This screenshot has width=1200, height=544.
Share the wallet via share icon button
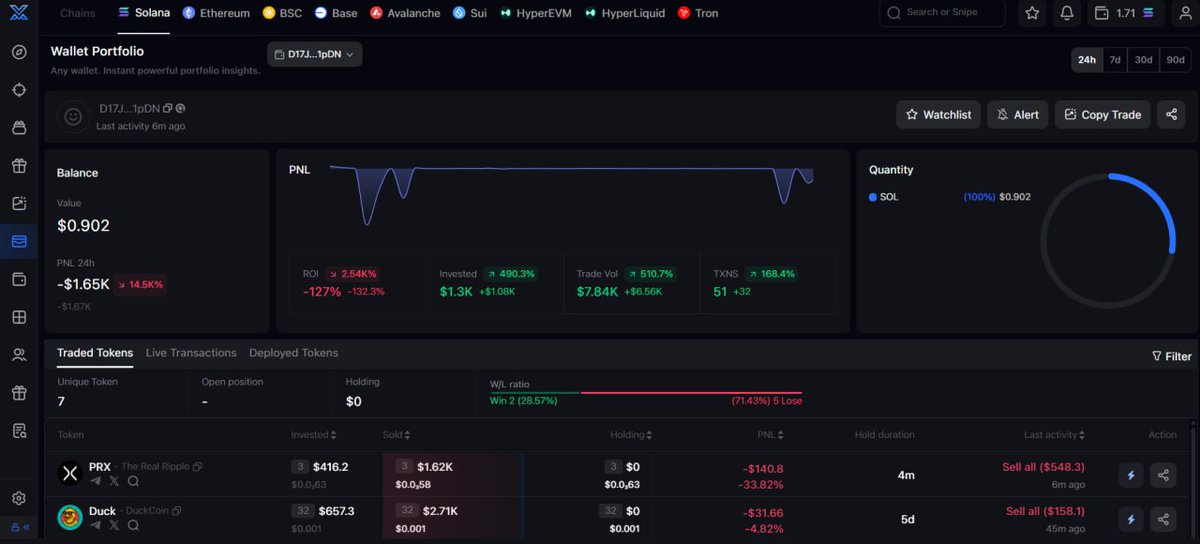click(1171, 115)
